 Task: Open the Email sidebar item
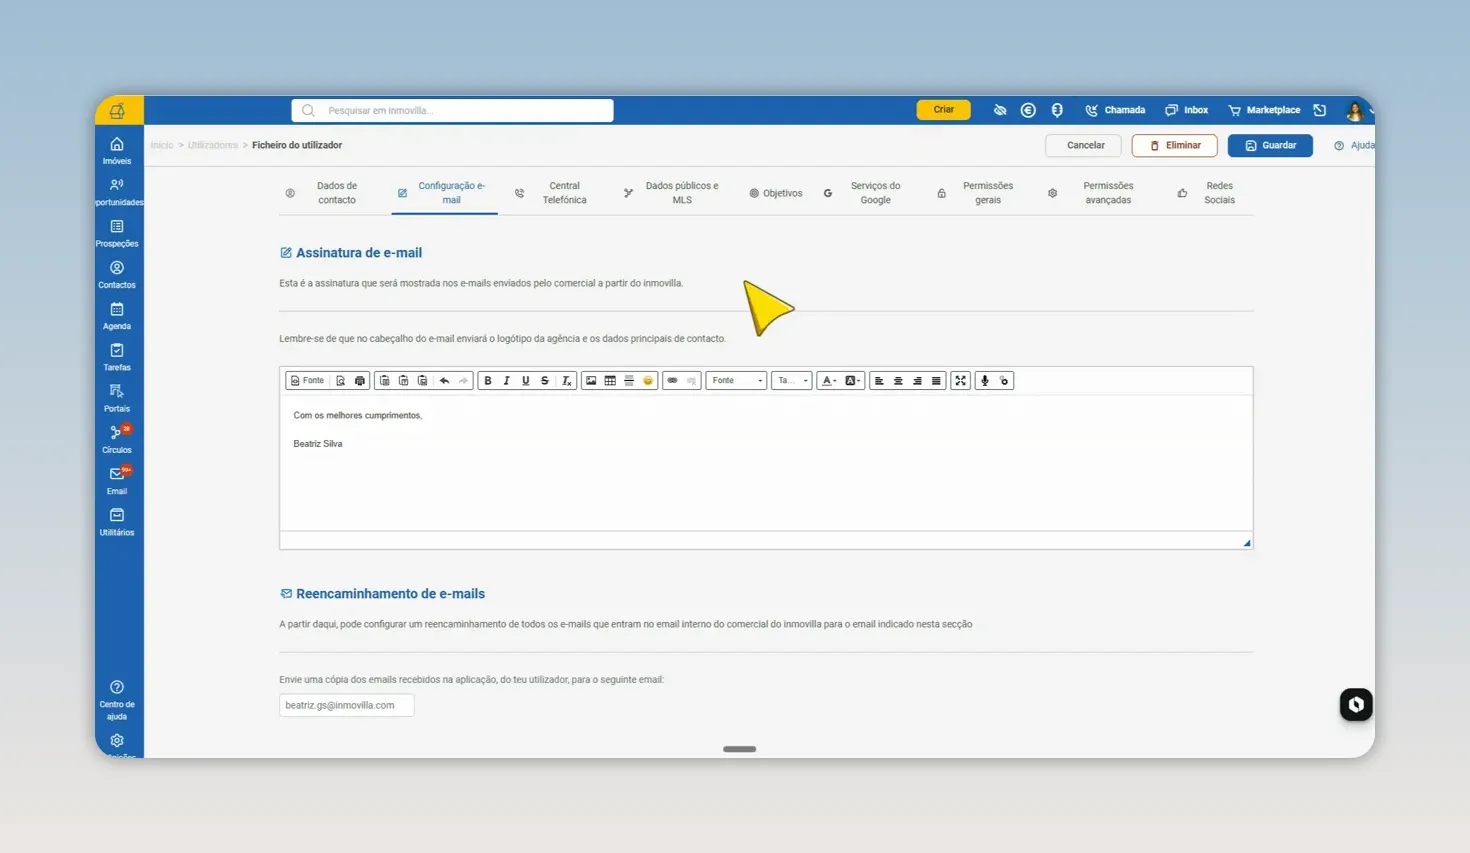pos(117,481)
